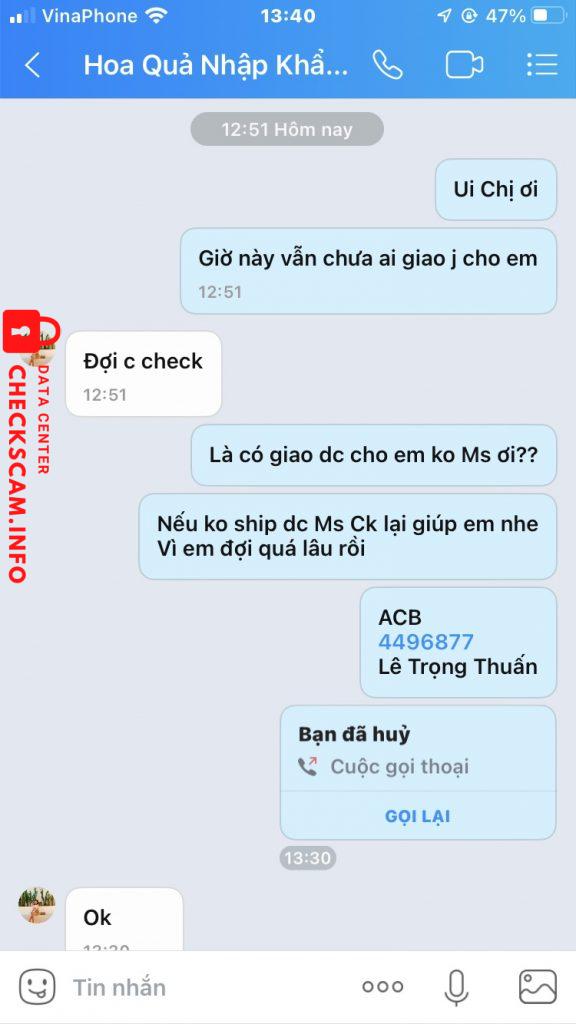Open the chat options list menu icon
Viewport: 576px width, 1024px height.
(541, 64)
